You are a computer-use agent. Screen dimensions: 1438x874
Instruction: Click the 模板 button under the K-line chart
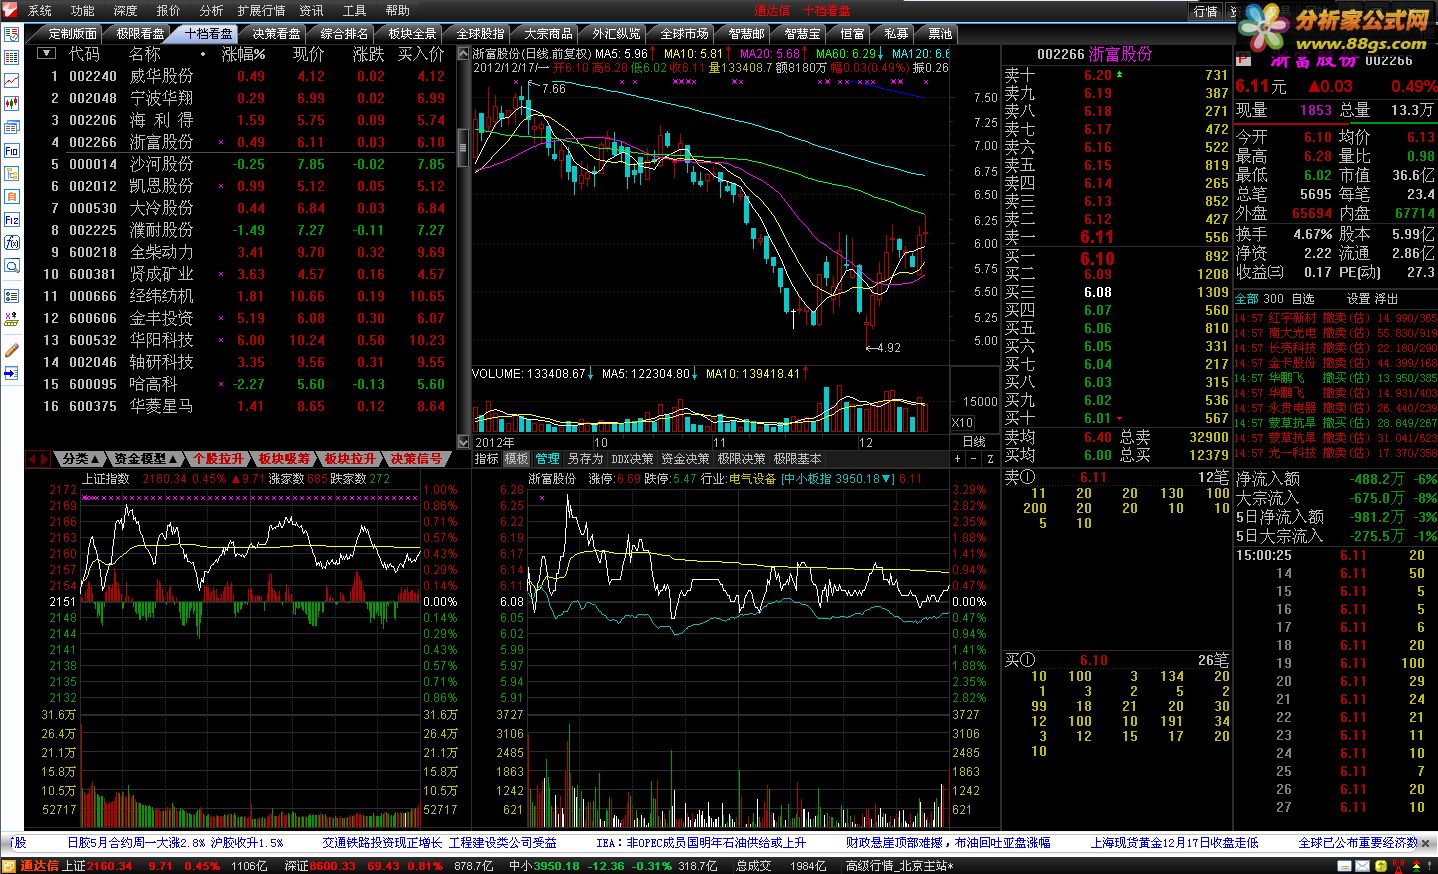pos(516,459)
